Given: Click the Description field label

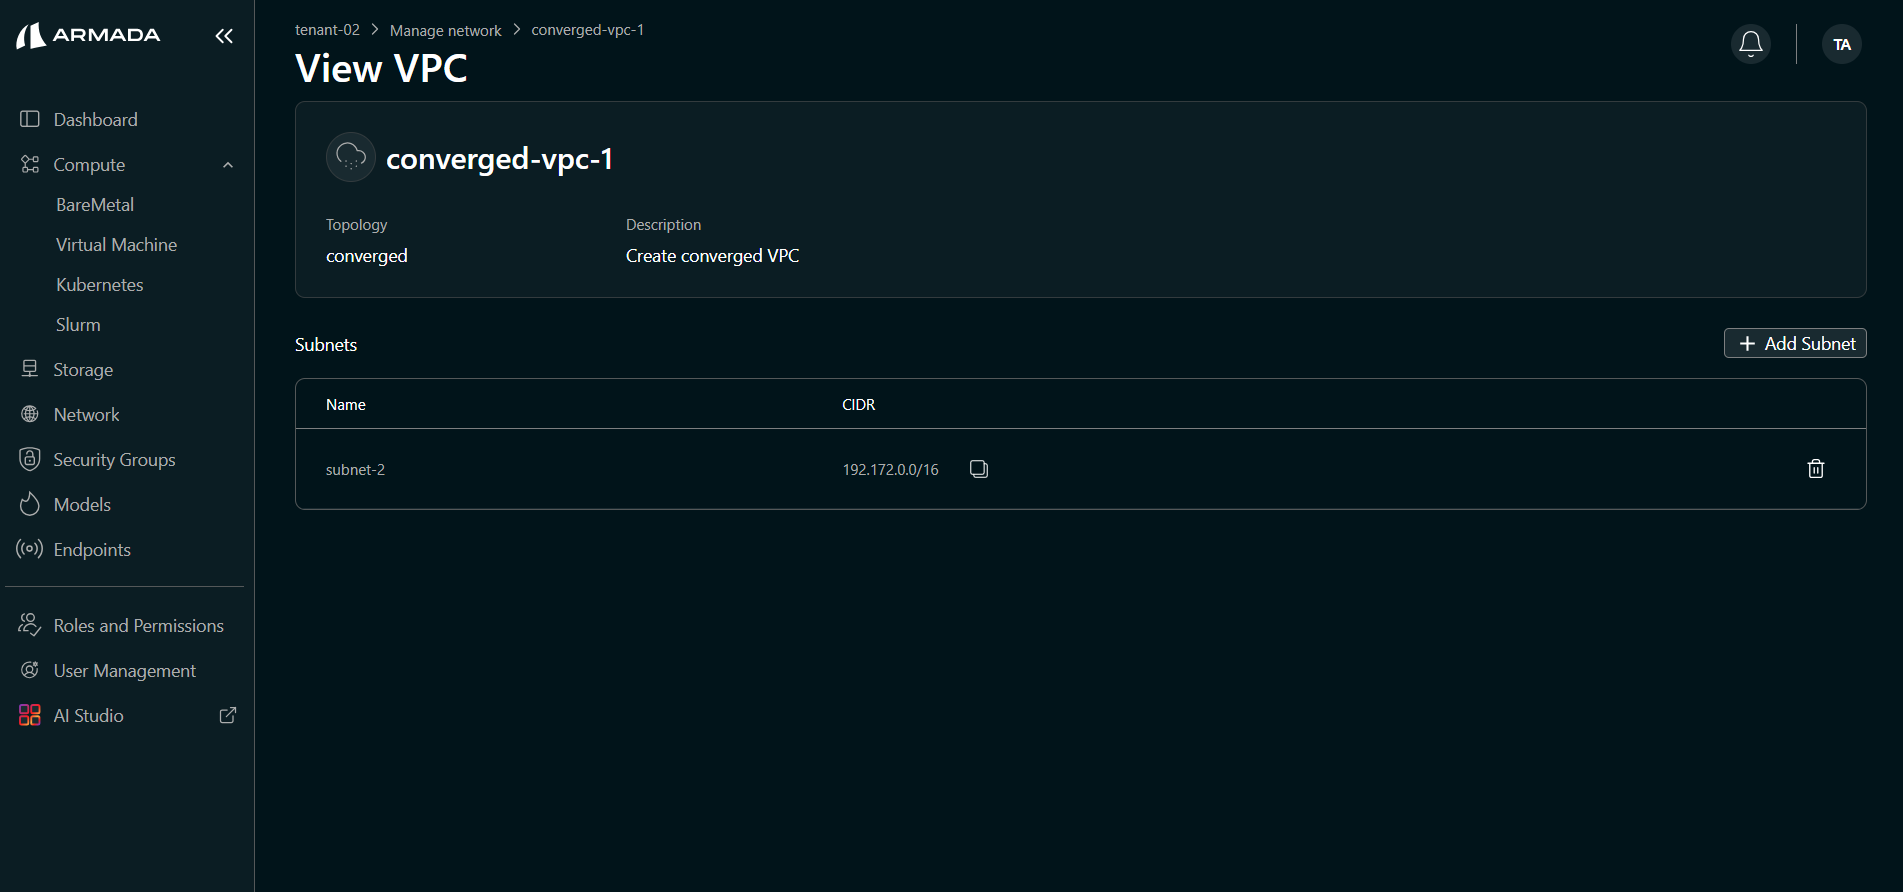Looking at the screenshot, I should (x=664, y=225).
